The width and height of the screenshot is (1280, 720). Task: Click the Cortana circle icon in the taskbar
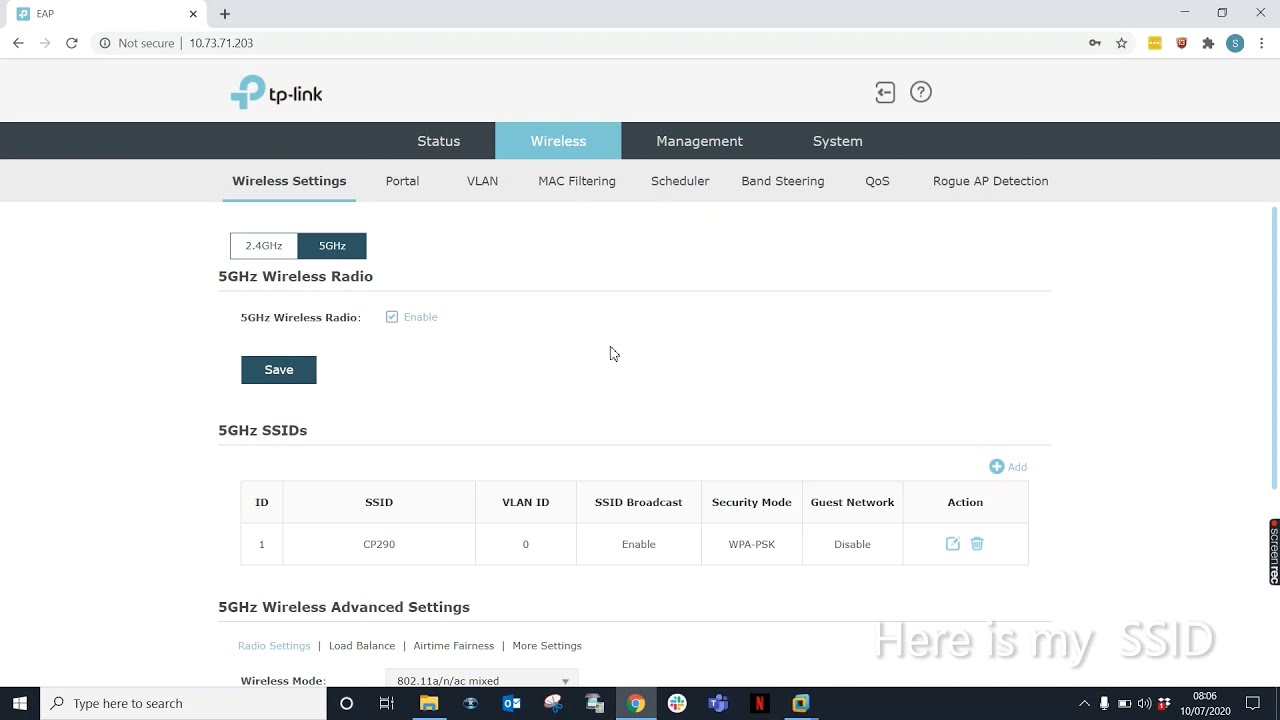point(346,703)
